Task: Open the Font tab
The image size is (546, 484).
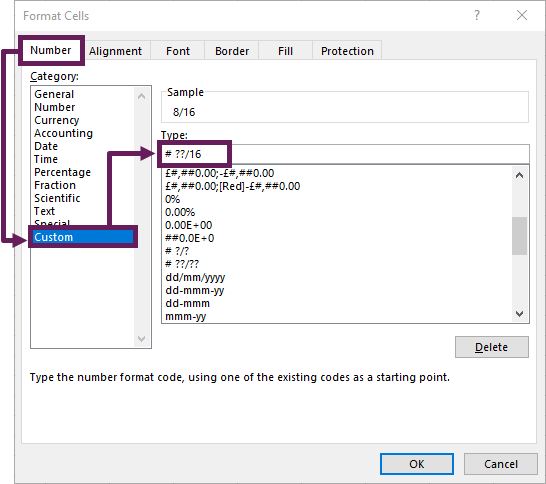Action: [x=178, y=51]
